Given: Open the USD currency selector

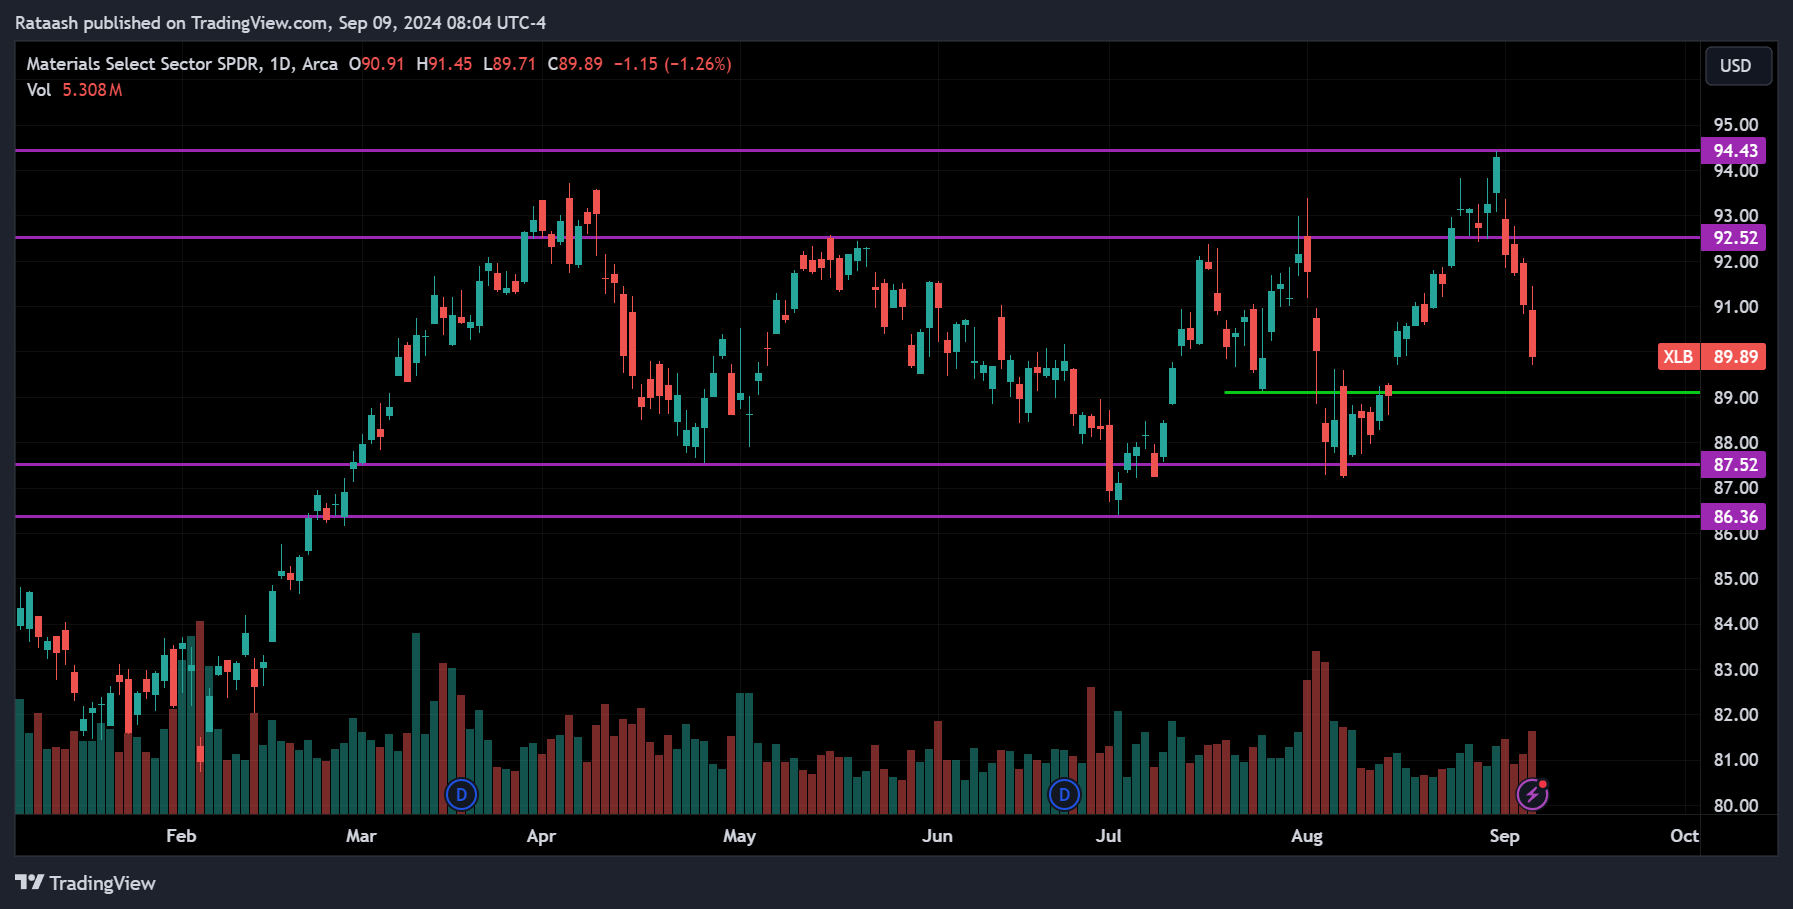Looking at the screenshot, I should tap(1738, 66).
